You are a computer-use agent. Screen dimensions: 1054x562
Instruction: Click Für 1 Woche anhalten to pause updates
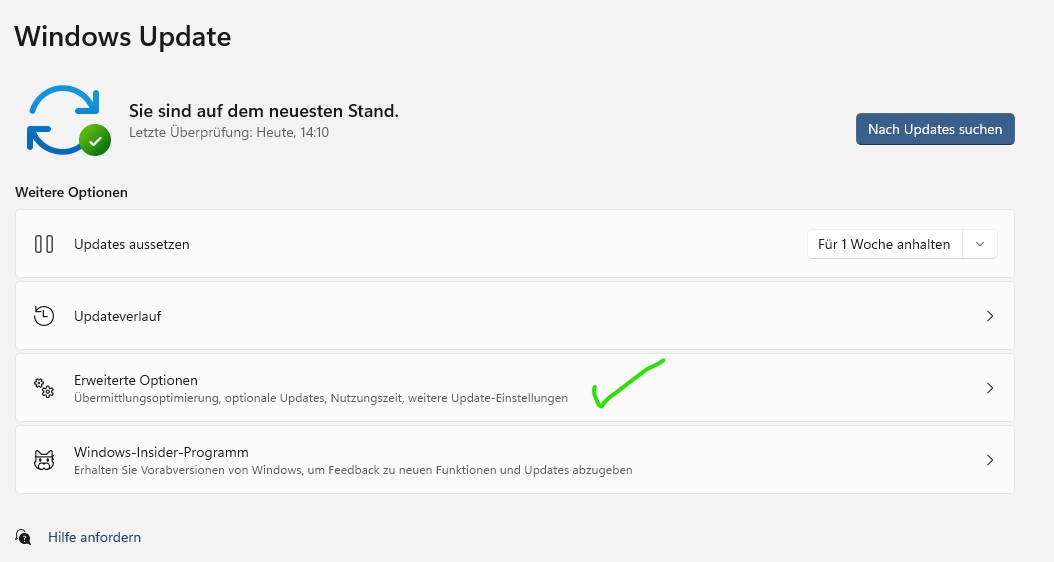click(x=885, y=244)
